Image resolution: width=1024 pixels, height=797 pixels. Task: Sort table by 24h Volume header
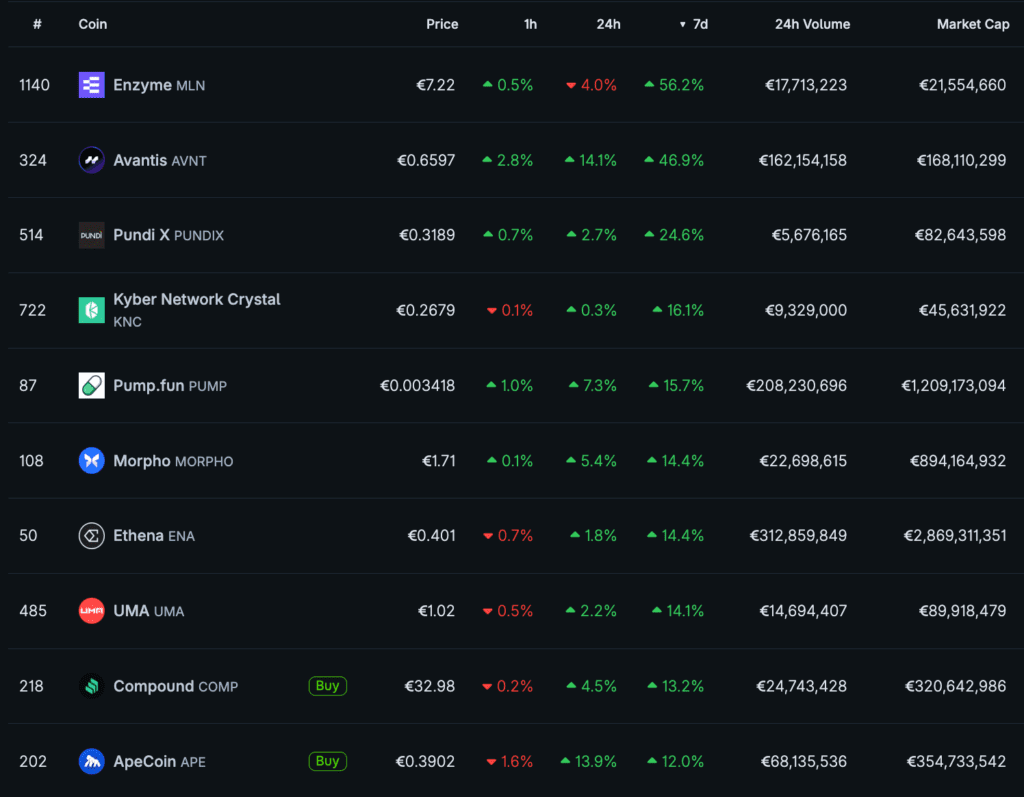(812, 24)
